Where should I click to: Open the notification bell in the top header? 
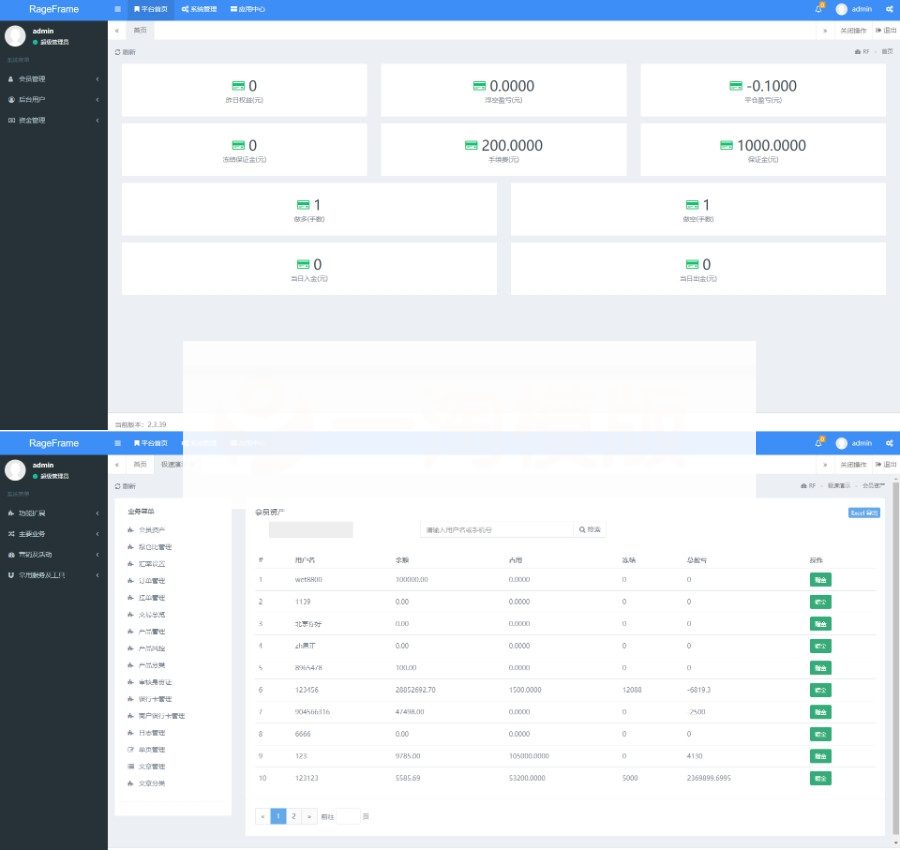coord(819,9)
